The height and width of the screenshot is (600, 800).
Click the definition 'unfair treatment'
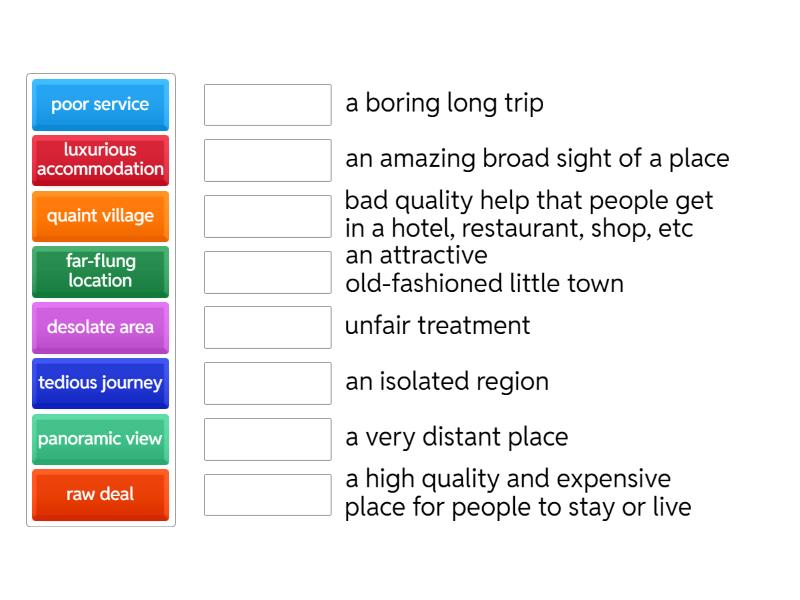click(x=438, y=326)
